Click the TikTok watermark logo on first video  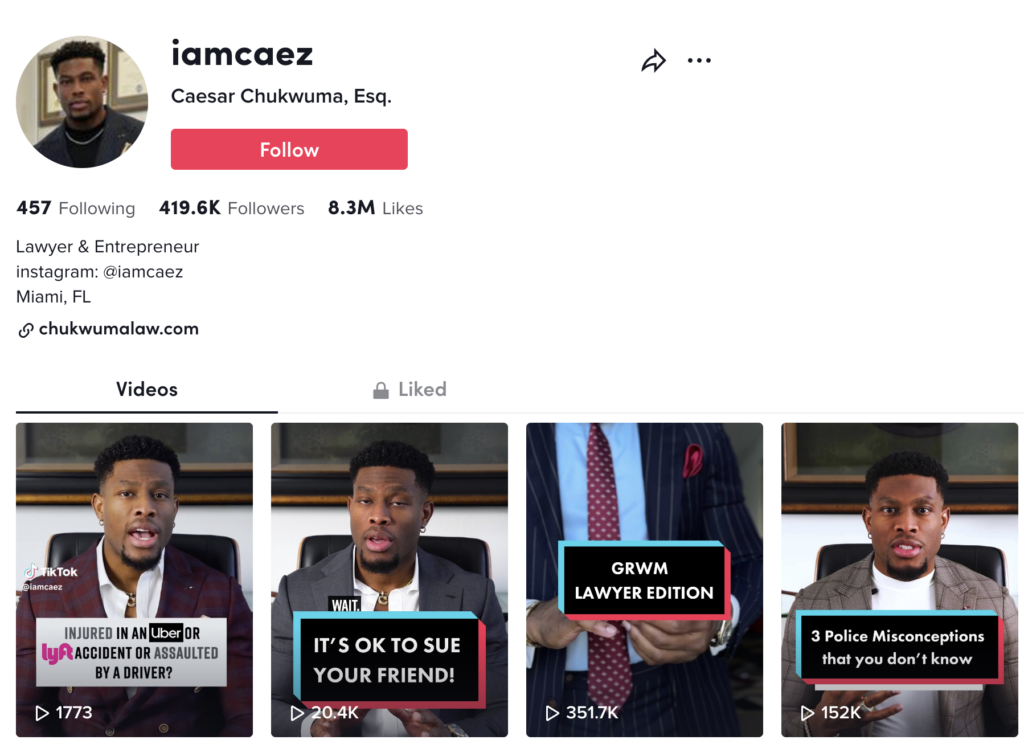click(32, 571)
